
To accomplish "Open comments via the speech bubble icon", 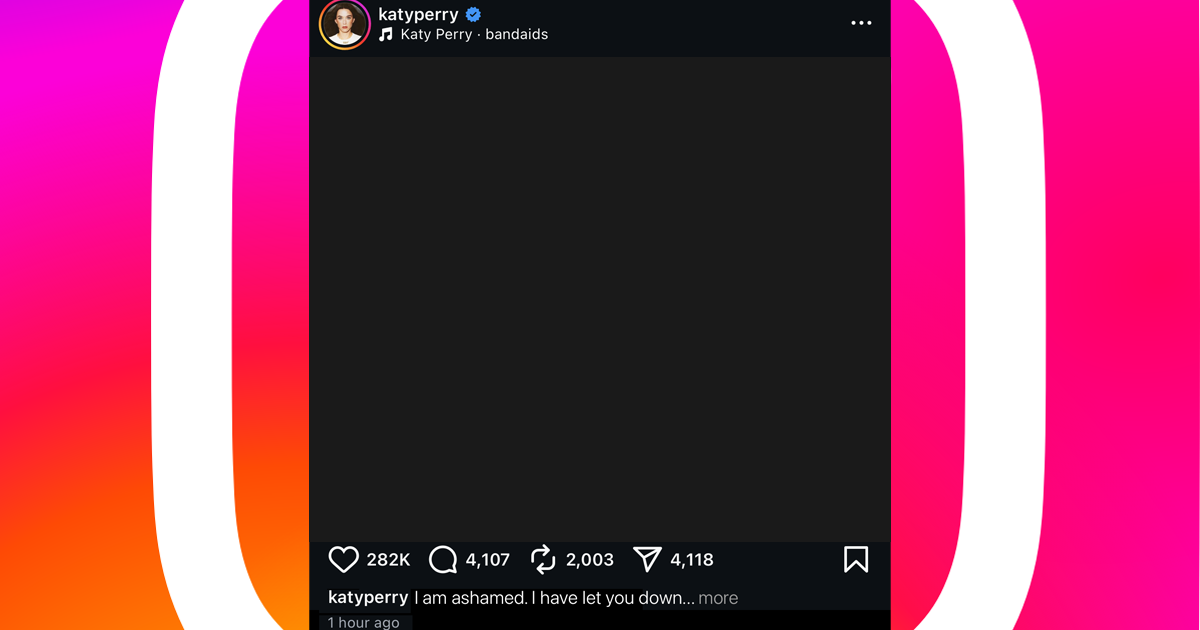I will [441, 559].
